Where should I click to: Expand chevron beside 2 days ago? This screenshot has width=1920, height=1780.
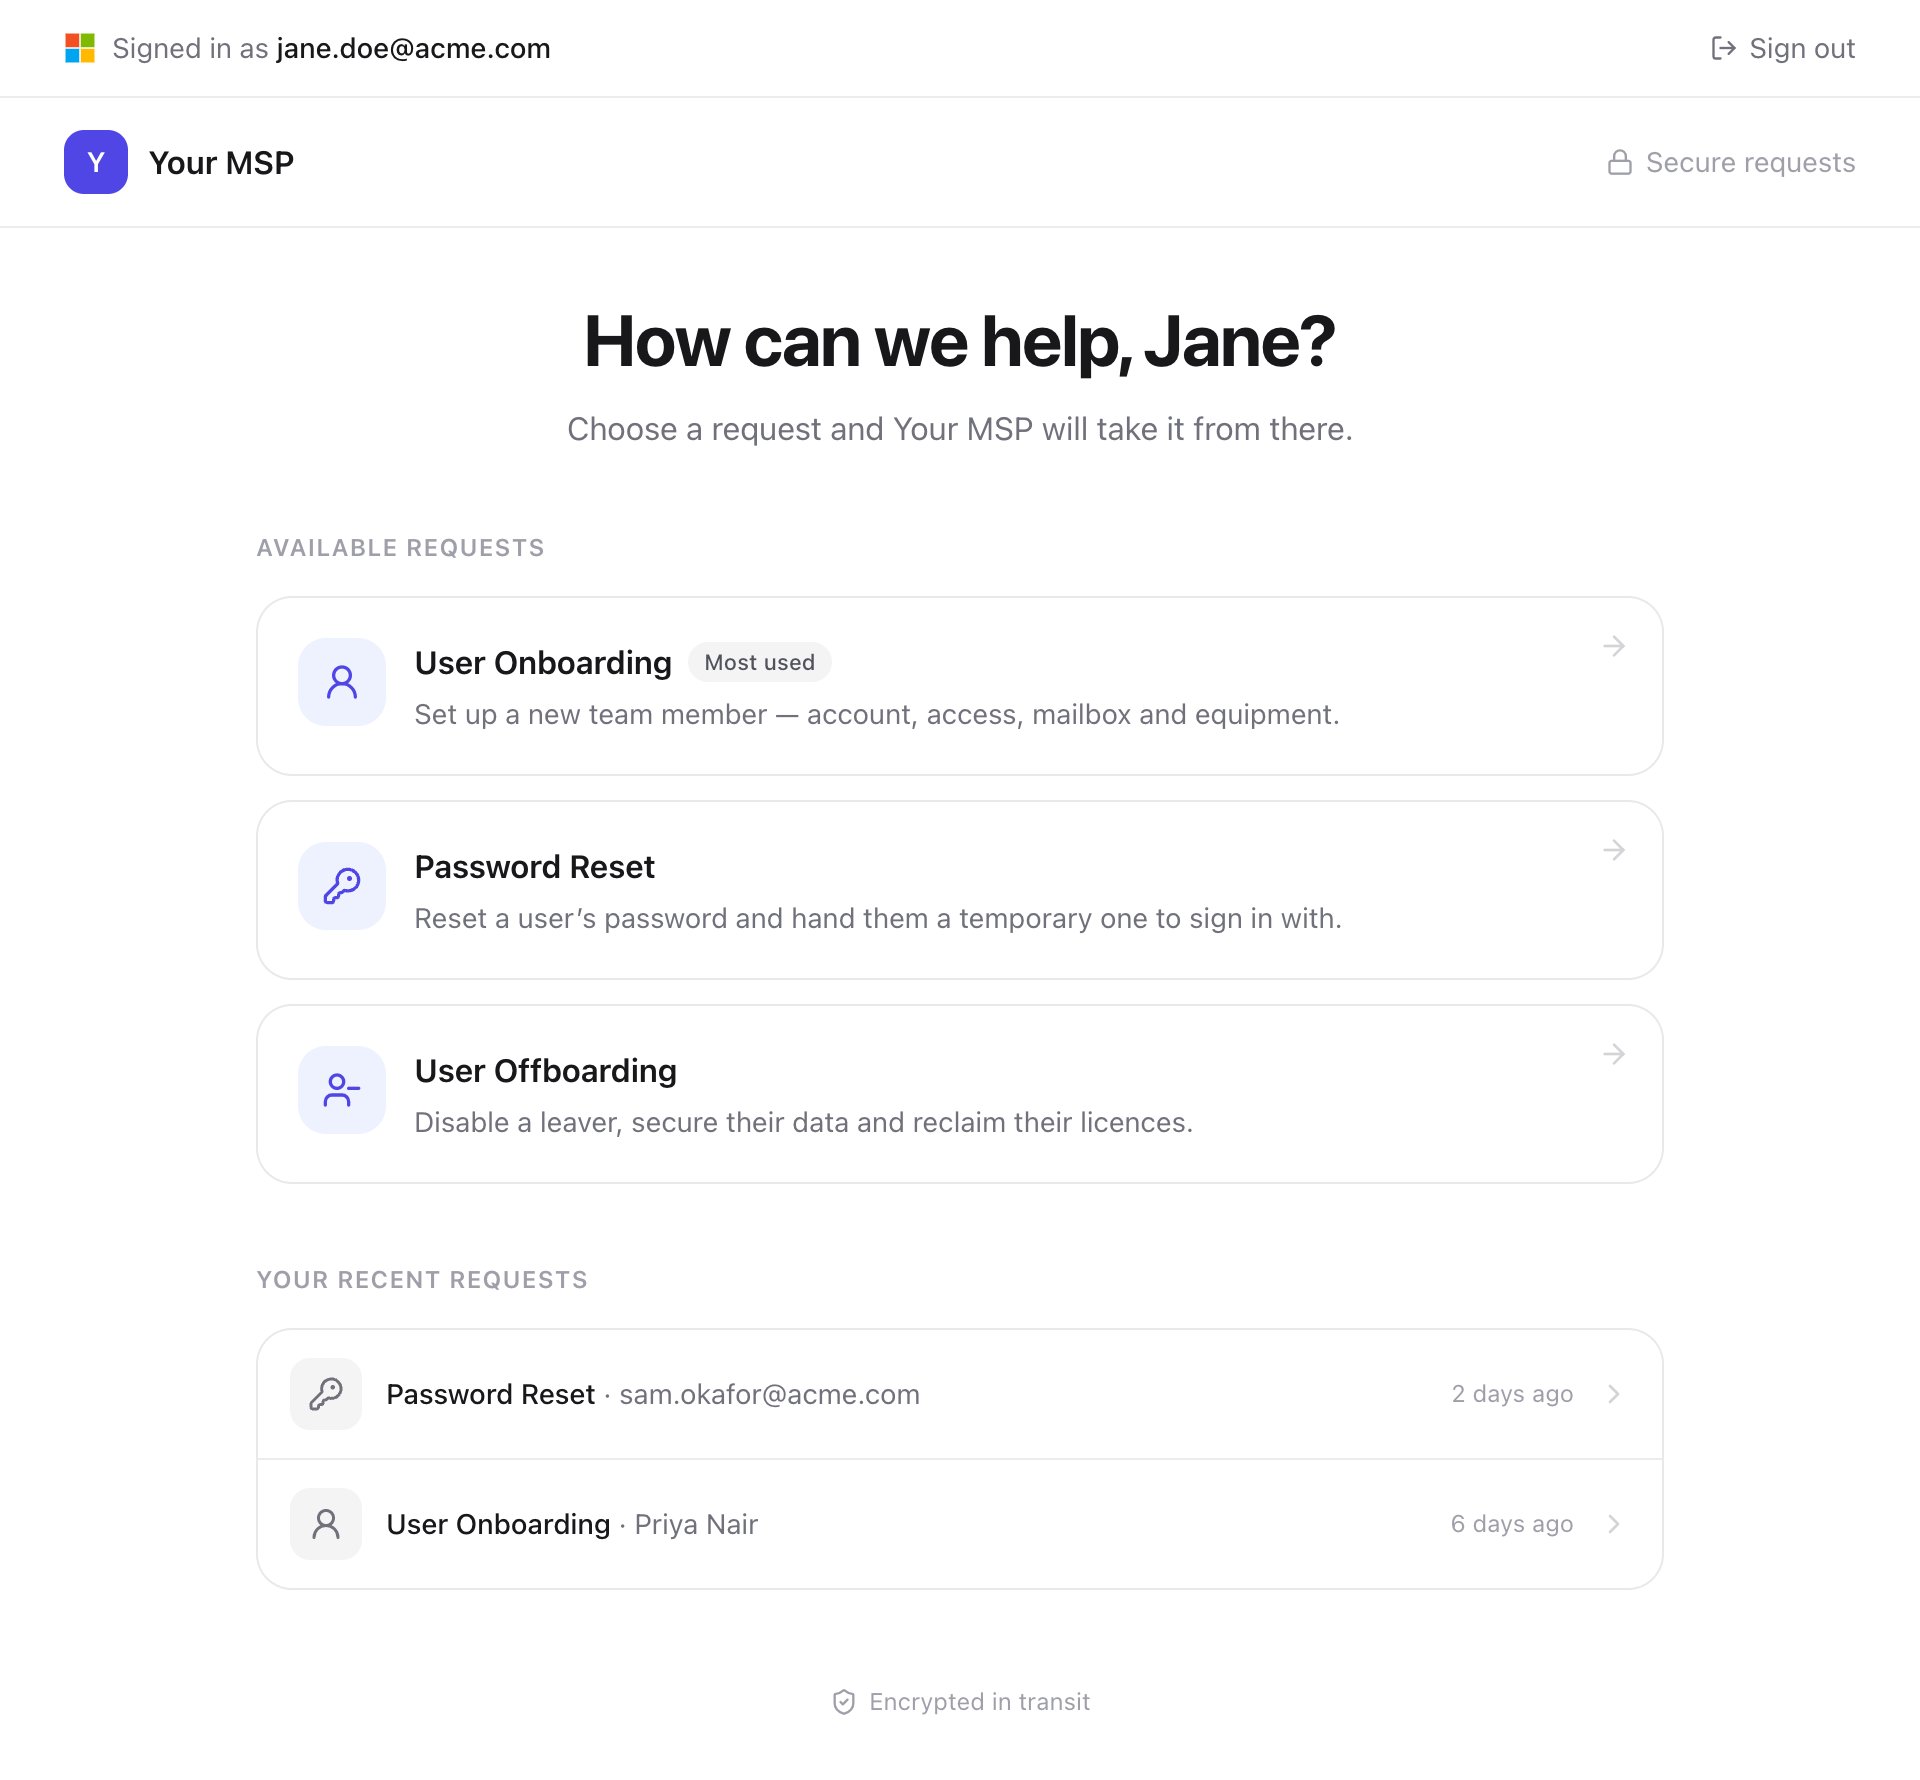[1613, 1394]
